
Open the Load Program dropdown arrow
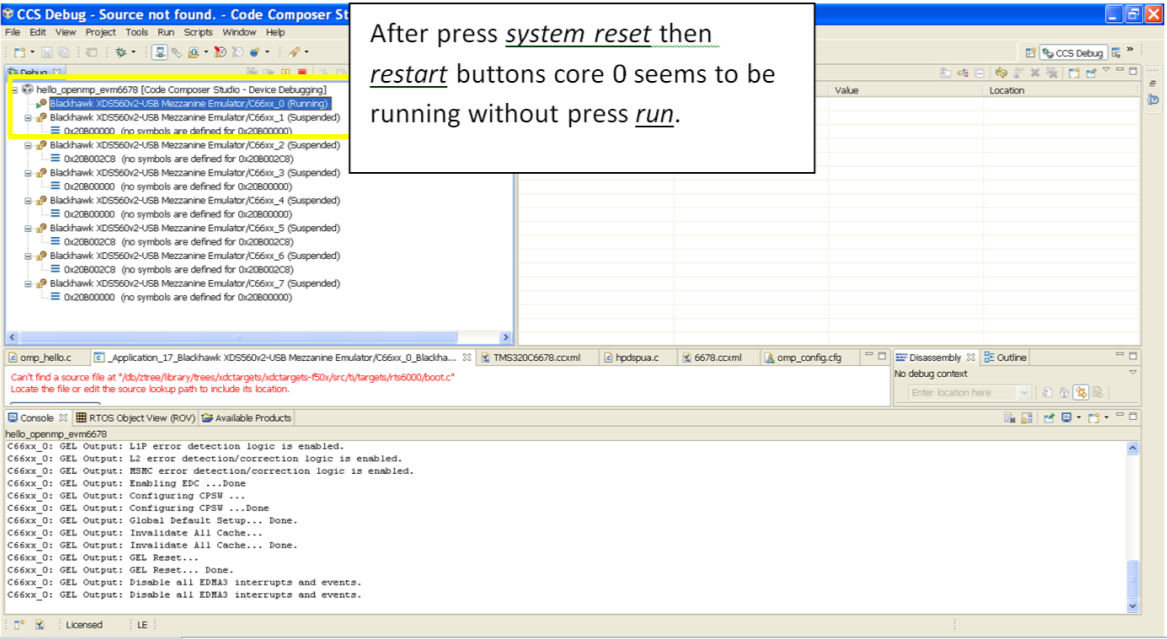205,52
